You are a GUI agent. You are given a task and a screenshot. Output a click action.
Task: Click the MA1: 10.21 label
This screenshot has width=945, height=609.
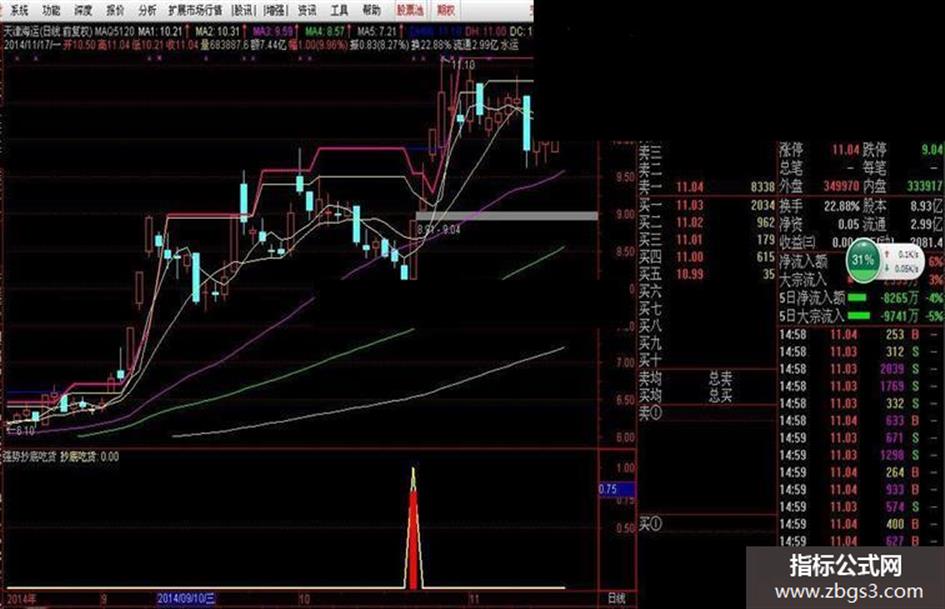pyautogui.click(x=160, y=31)
